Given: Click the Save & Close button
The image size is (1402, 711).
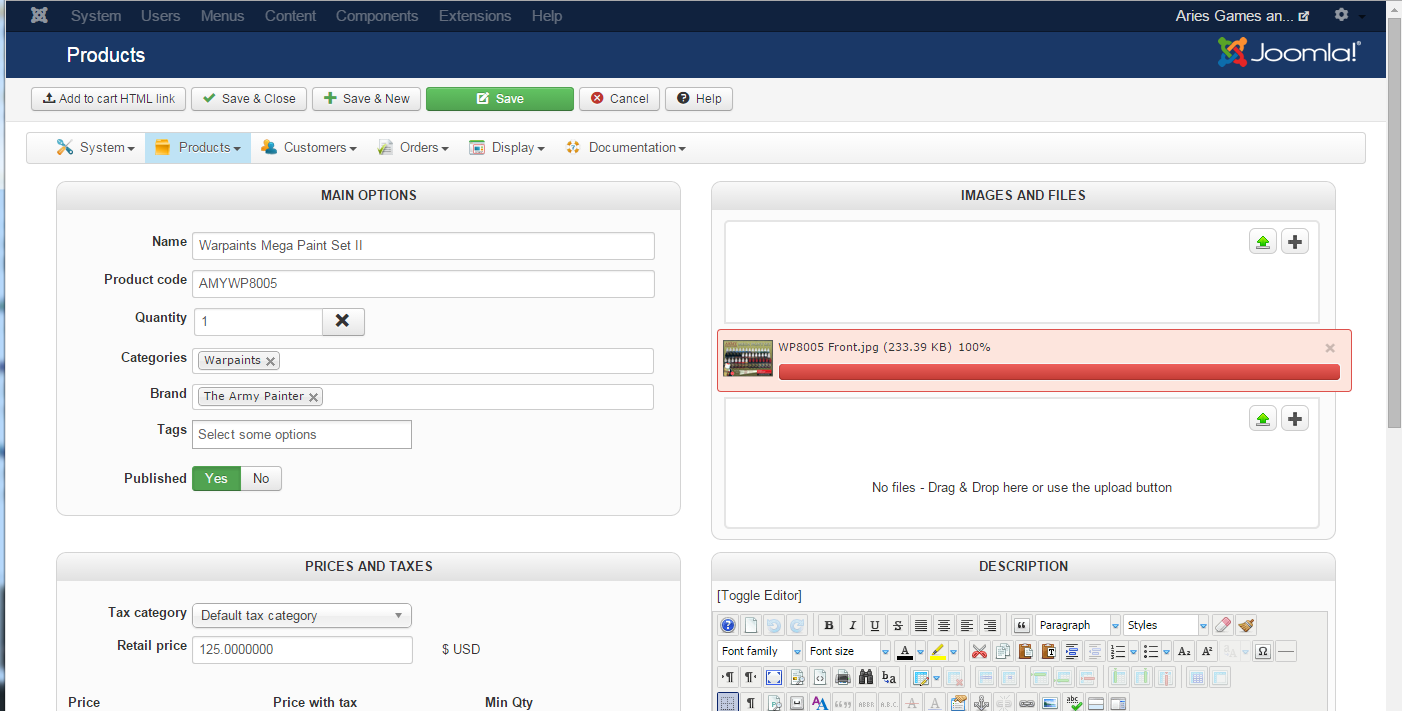Looking at the screenshot, I should [249, 99].
